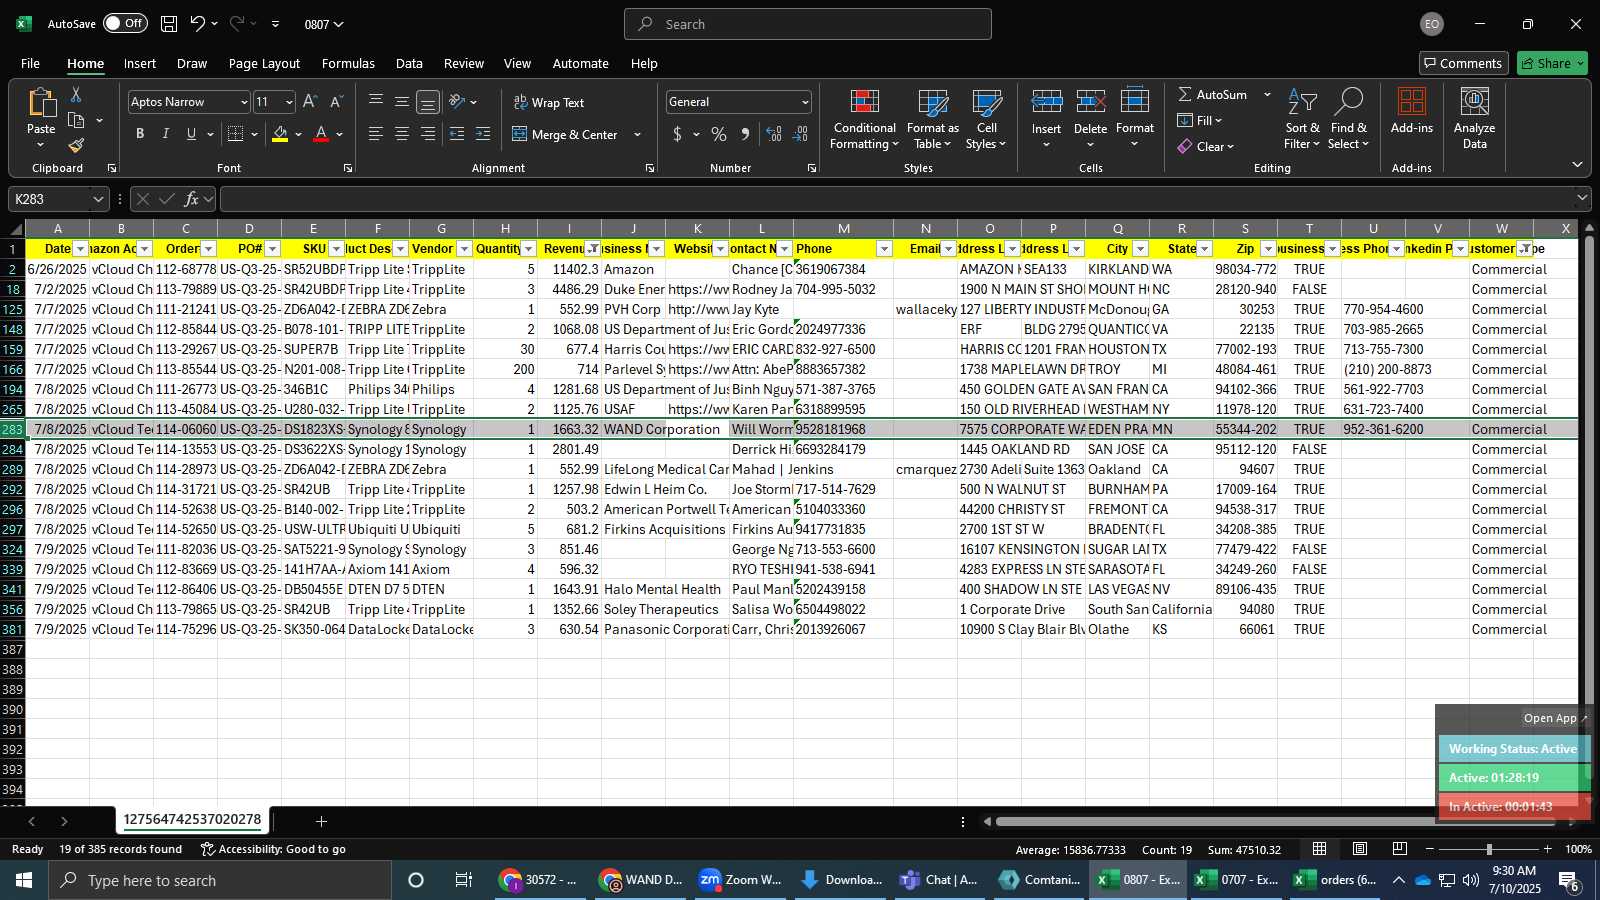Expand the Merge & Center dropdown arrow
Screen dimensions: 1600x900
637,135
